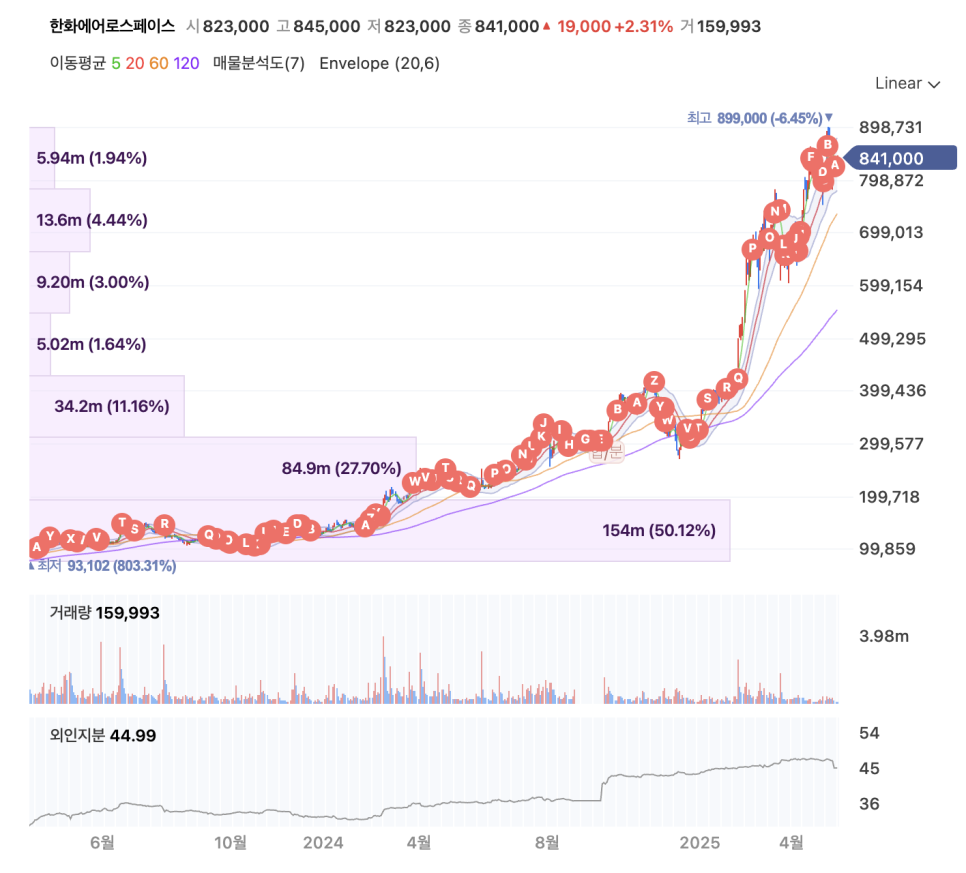Click the 2025 date axis label
966x873 pixels.
(699, 842)
